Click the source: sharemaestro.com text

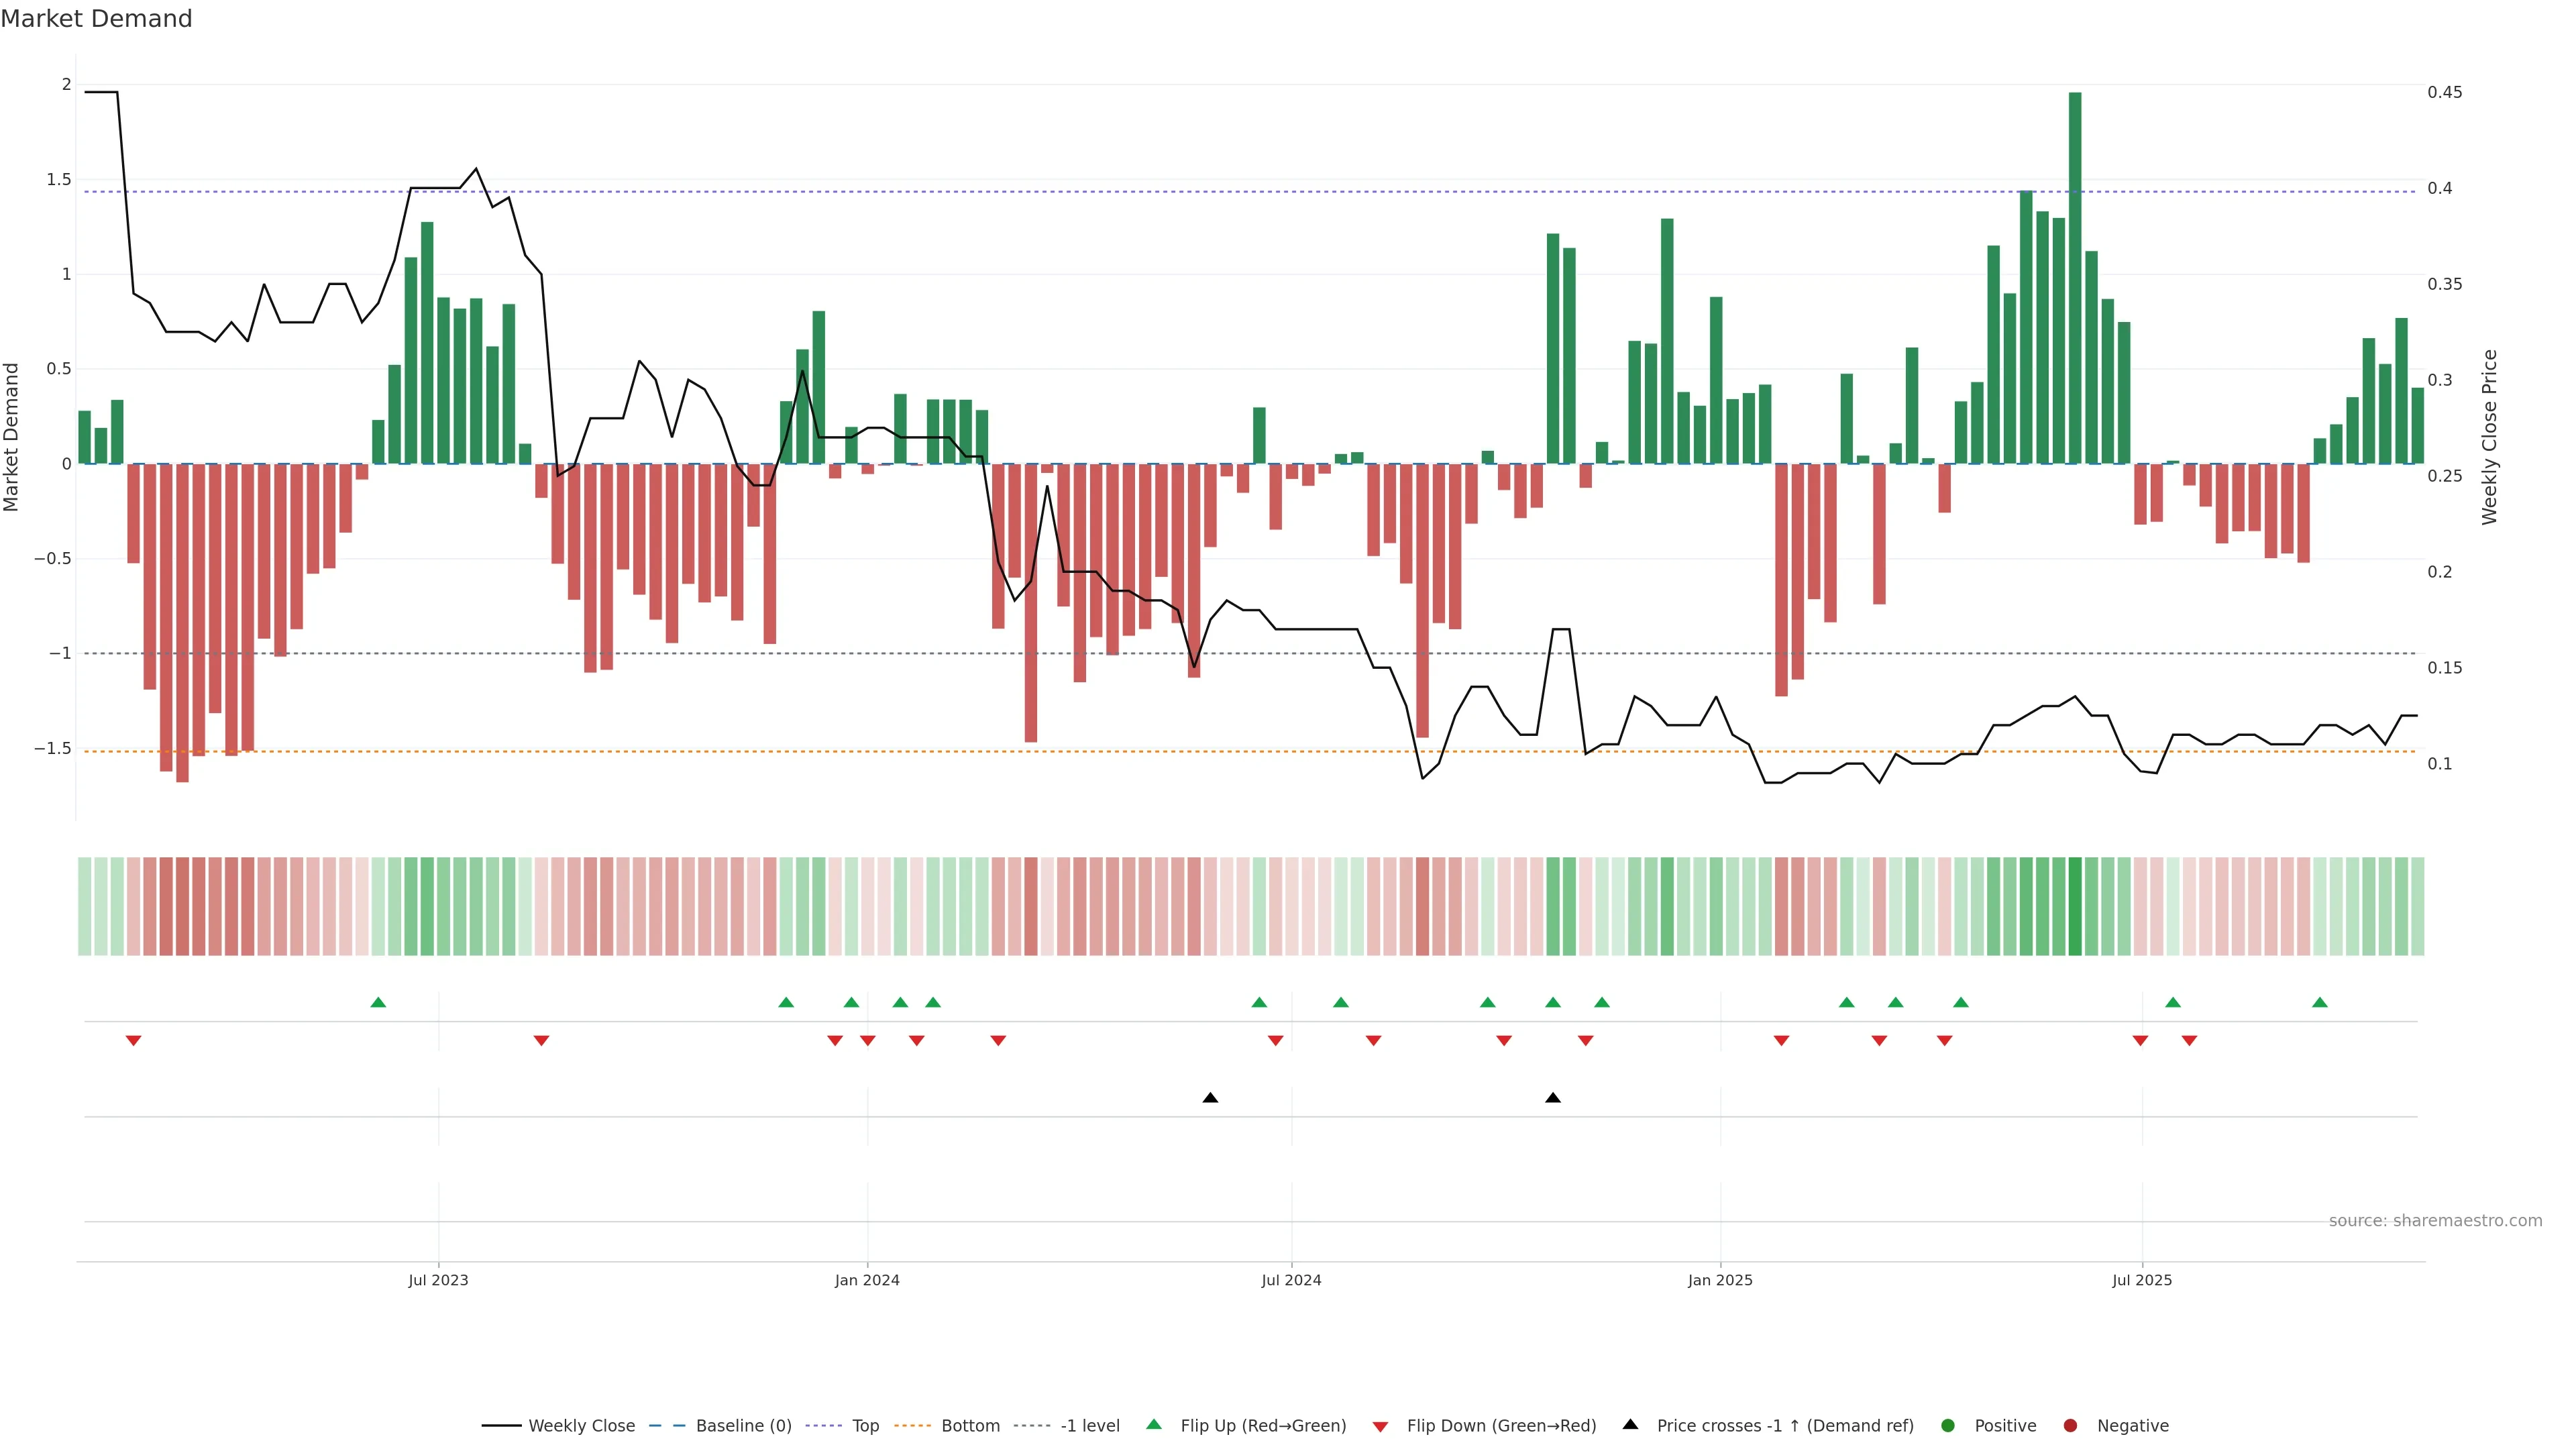point(2435,1220)
